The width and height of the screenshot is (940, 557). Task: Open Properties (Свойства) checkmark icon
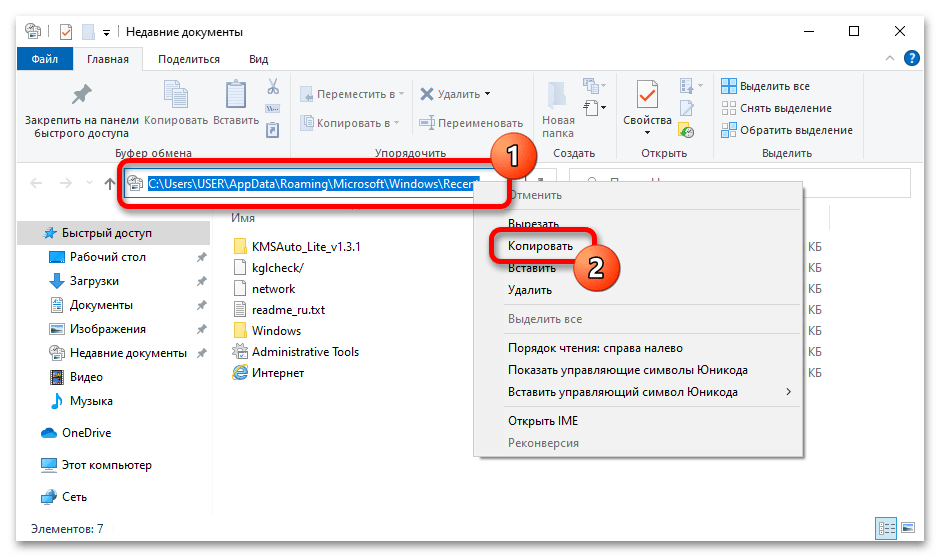pos(647,95)
